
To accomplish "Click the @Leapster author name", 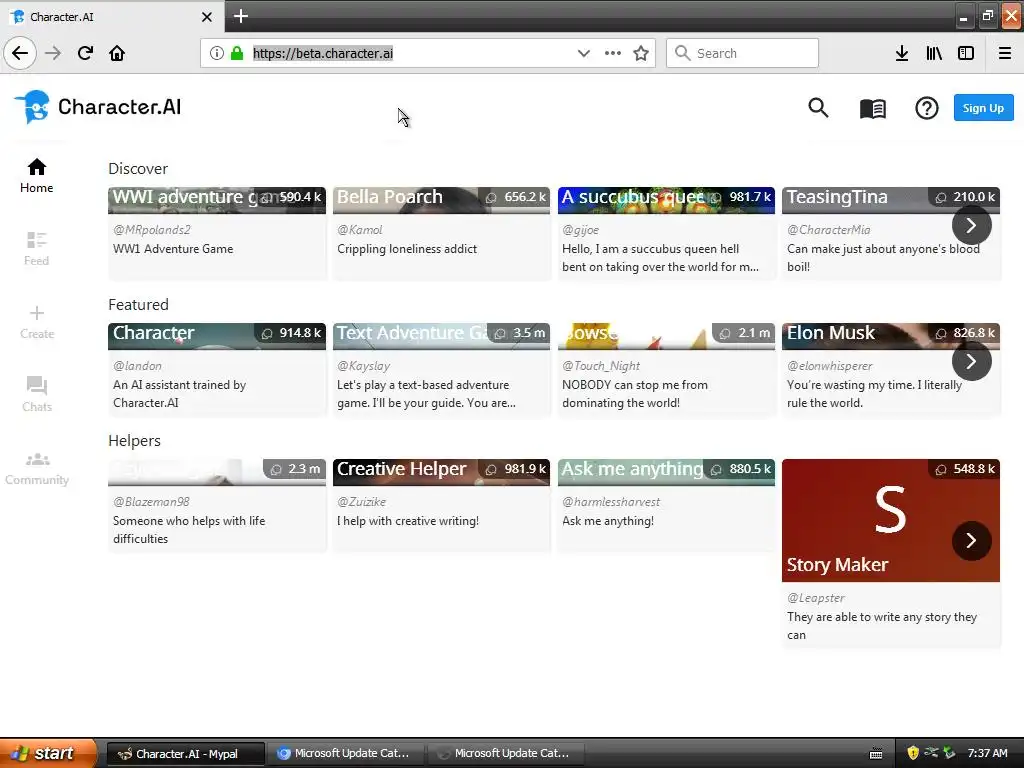I will point(816,598).
